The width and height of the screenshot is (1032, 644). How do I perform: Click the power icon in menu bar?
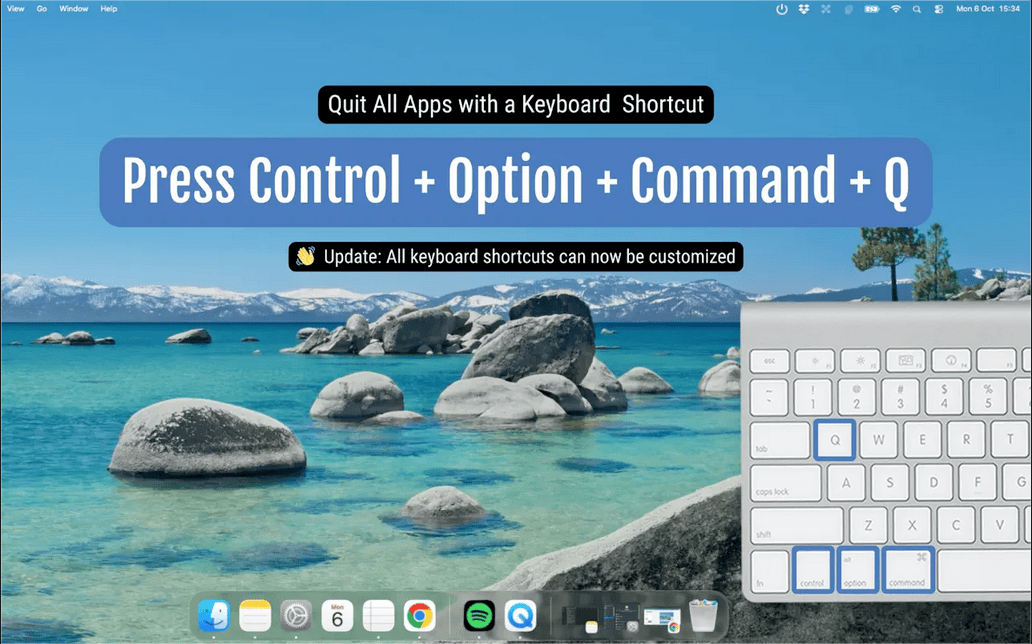782,9
